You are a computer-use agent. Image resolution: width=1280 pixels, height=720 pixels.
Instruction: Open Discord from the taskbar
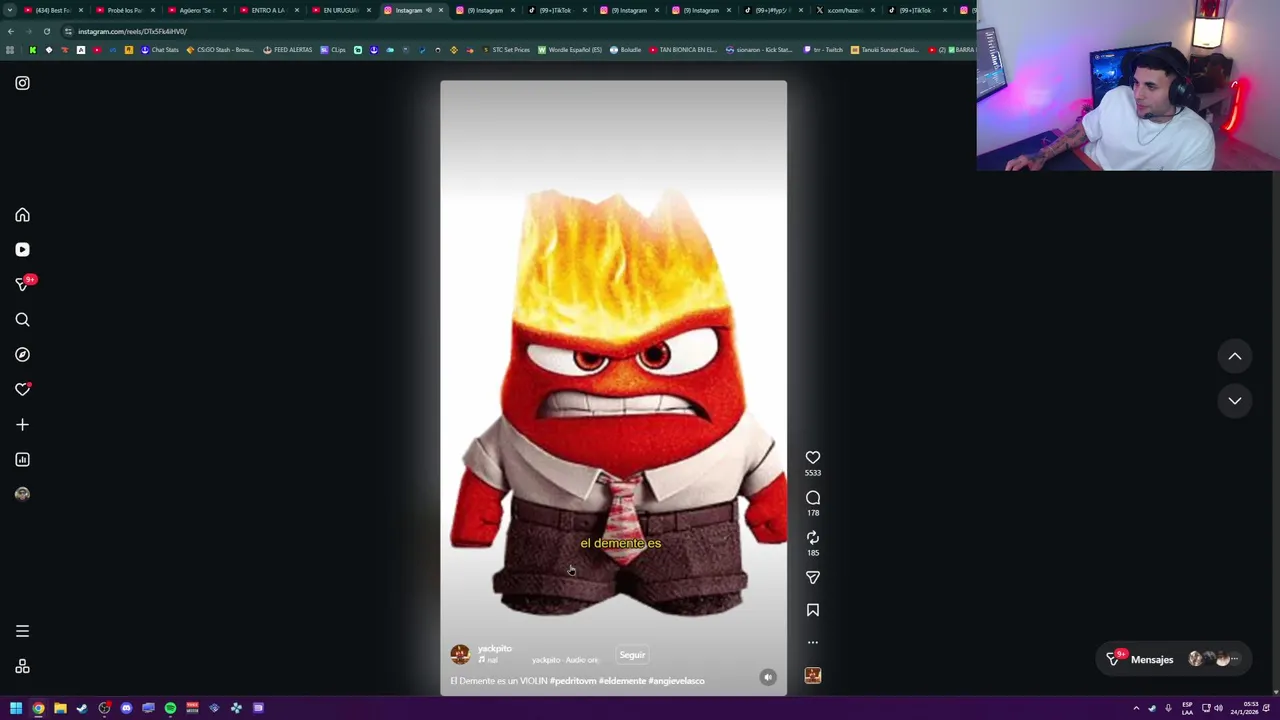(x=126, y=708)
